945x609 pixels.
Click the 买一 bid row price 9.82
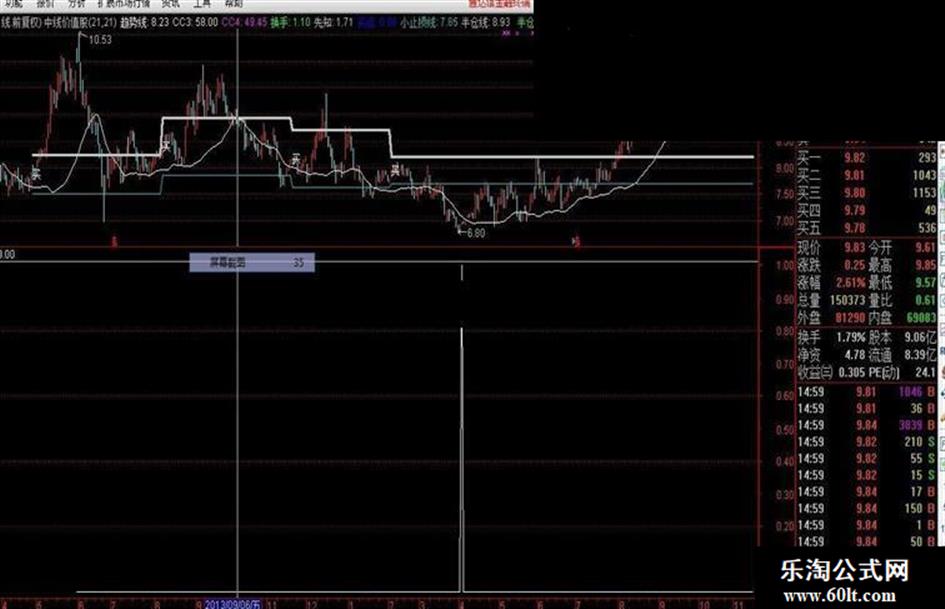[855, 158]
